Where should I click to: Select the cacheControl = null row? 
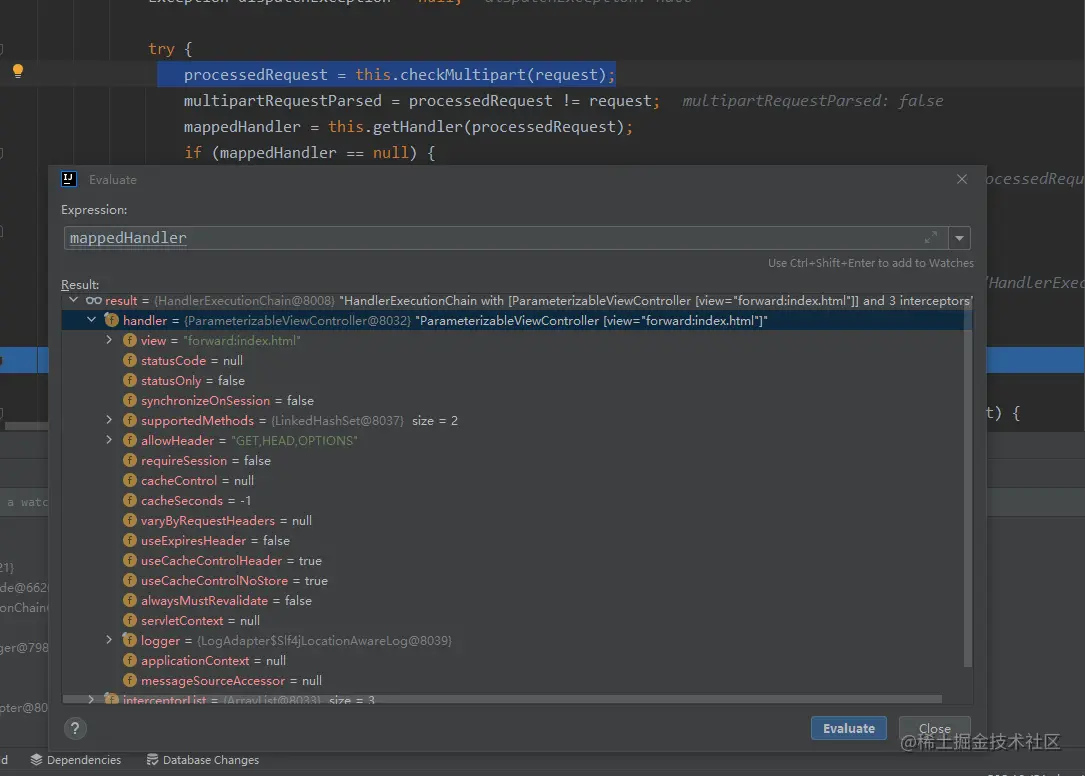point(513,480)
